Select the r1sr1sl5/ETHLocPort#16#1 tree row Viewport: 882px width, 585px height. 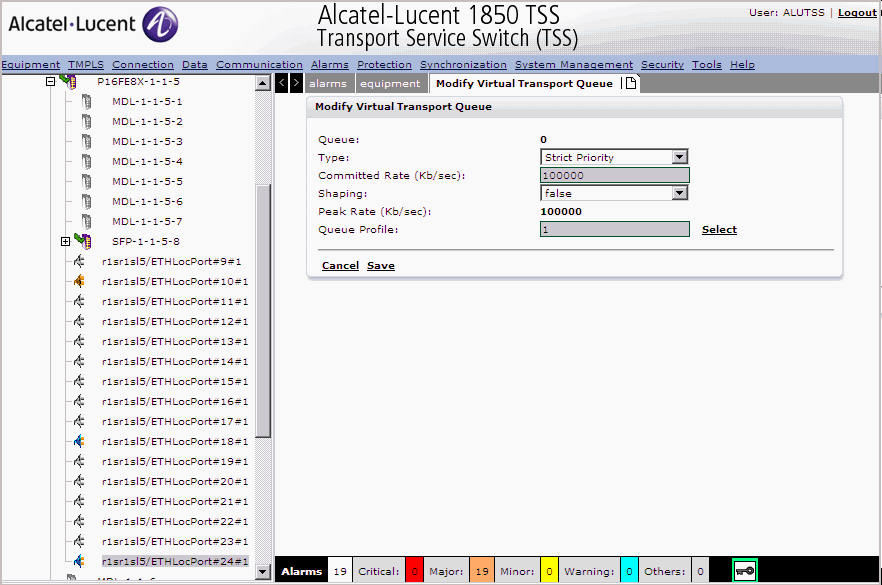(x=175, y=402)
